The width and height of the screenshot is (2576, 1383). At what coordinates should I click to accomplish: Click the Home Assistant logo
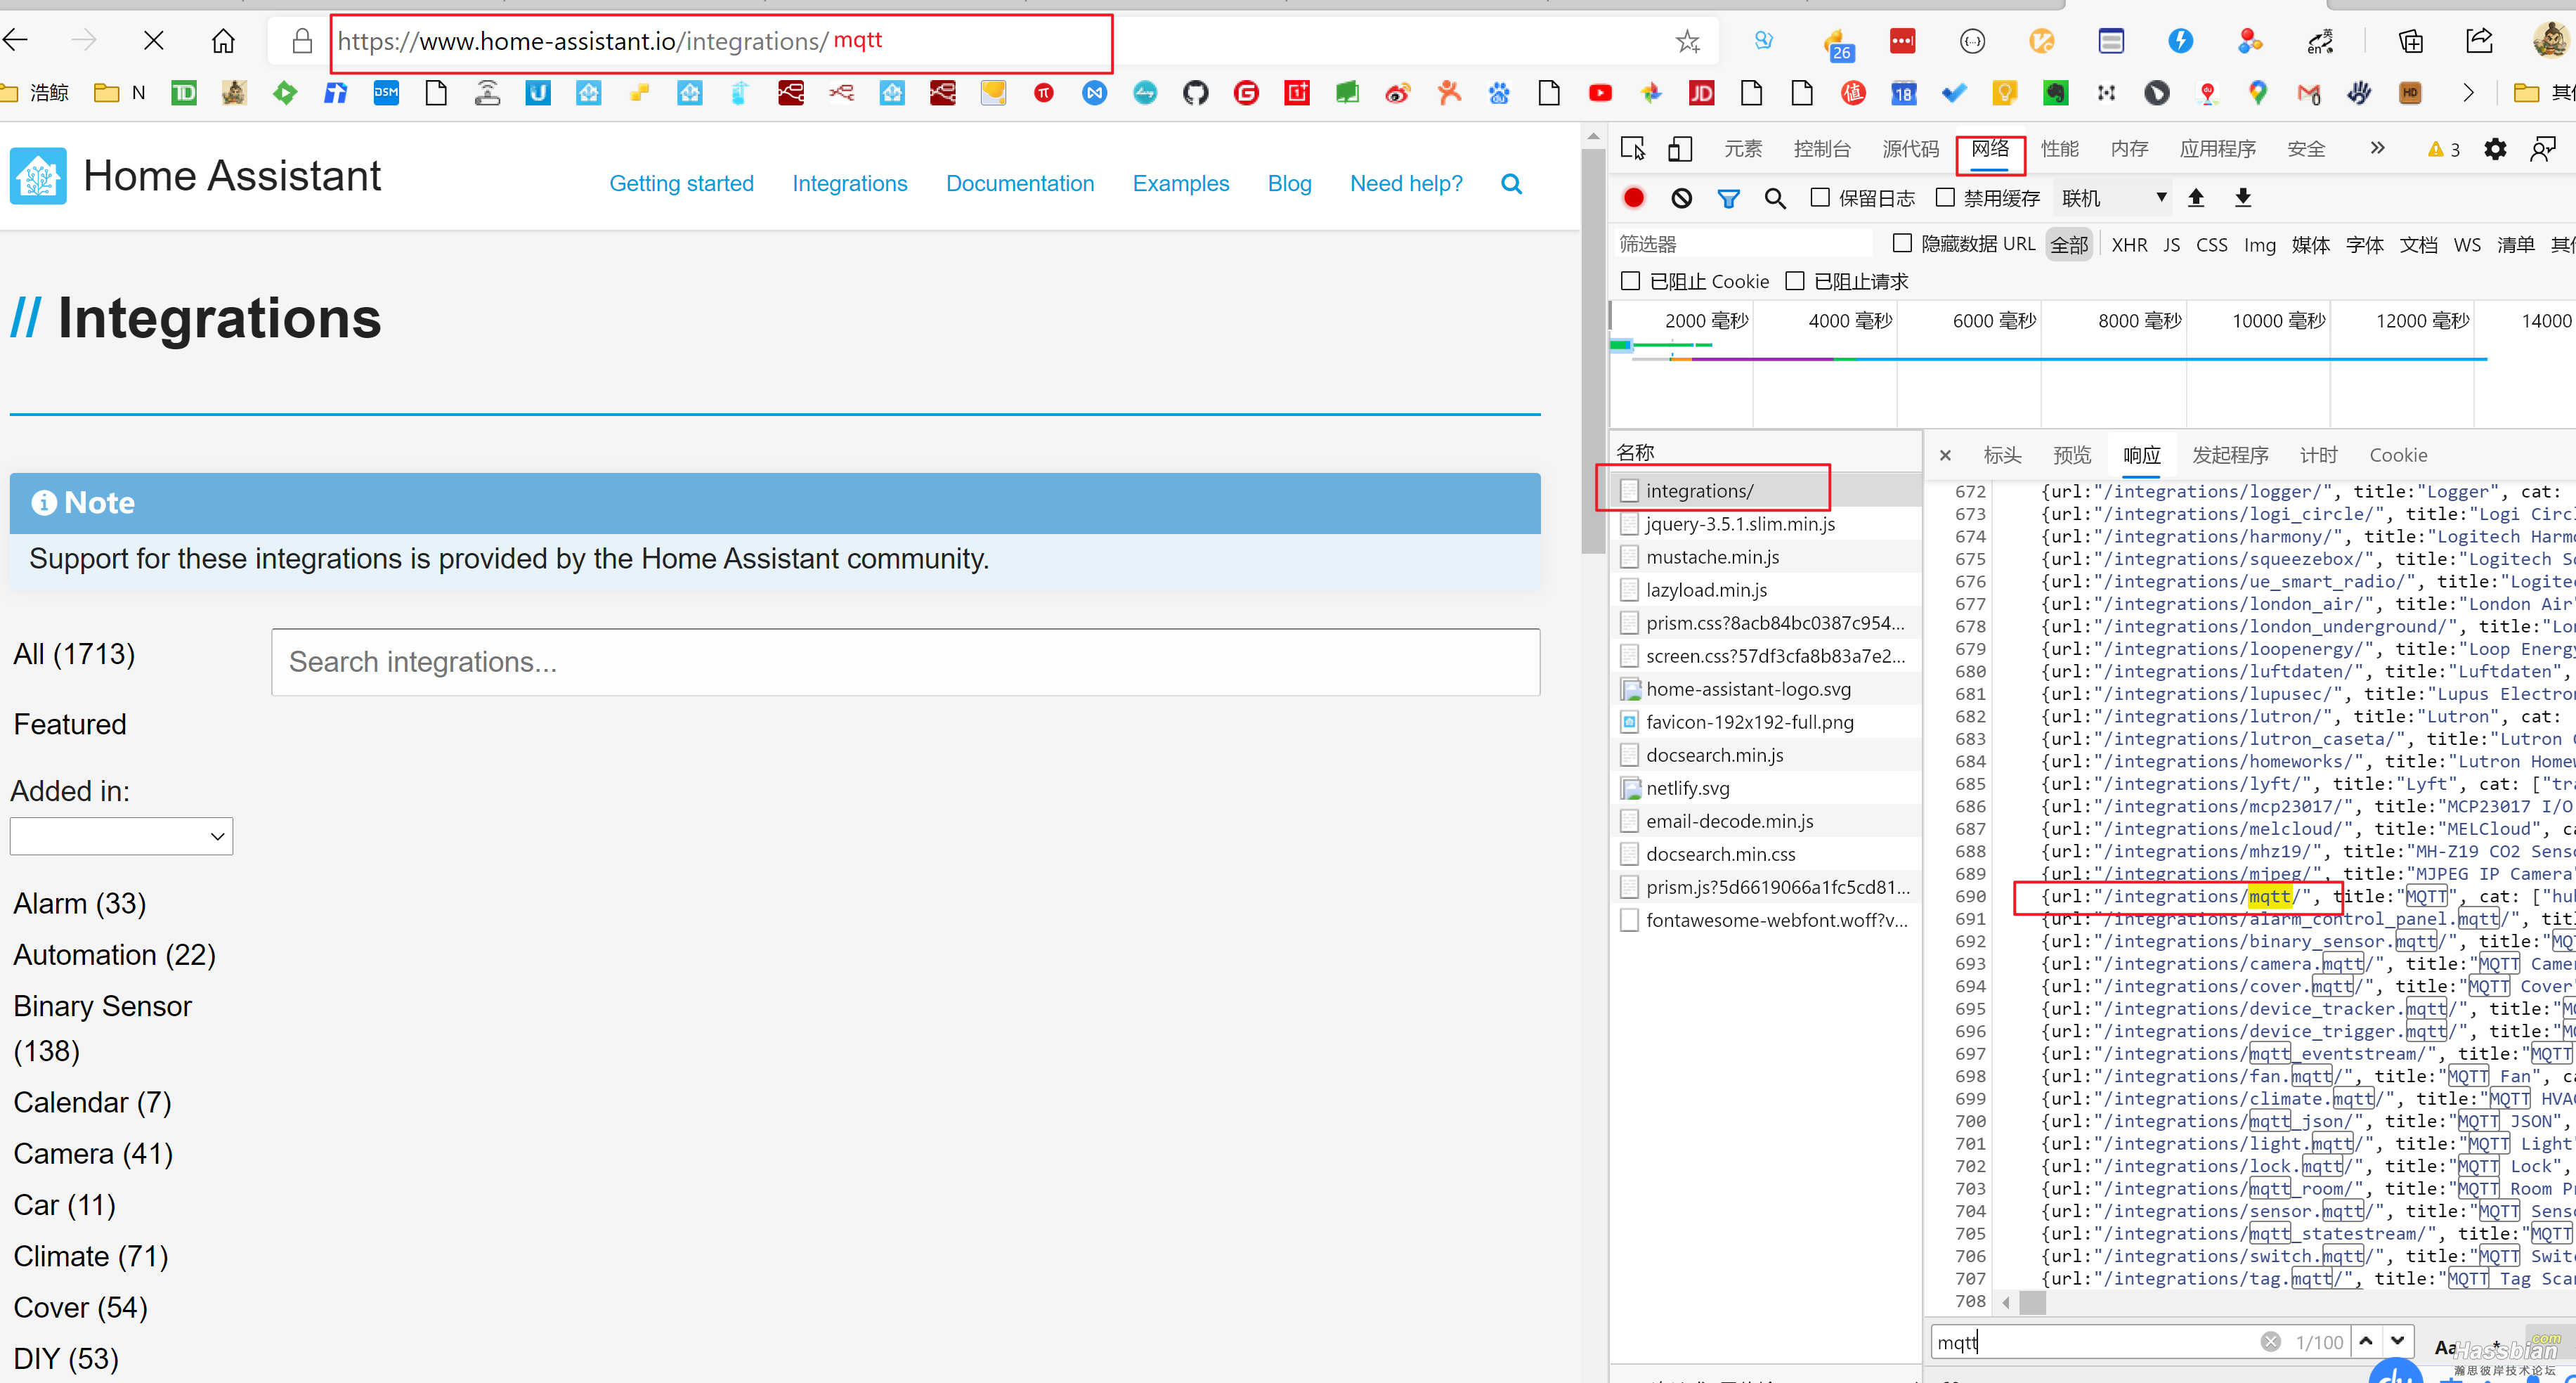point(38,176)
